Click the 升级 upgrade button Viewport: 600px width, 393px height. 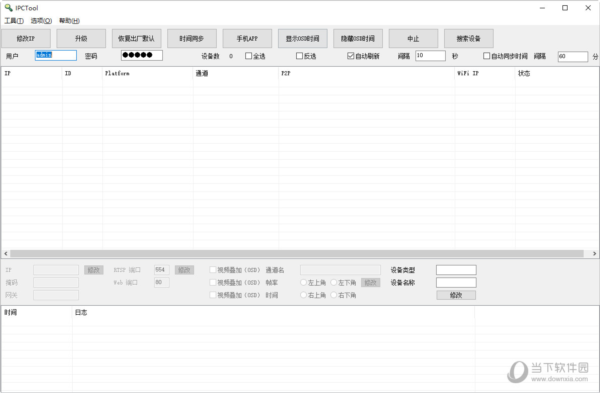coord(81,38)
